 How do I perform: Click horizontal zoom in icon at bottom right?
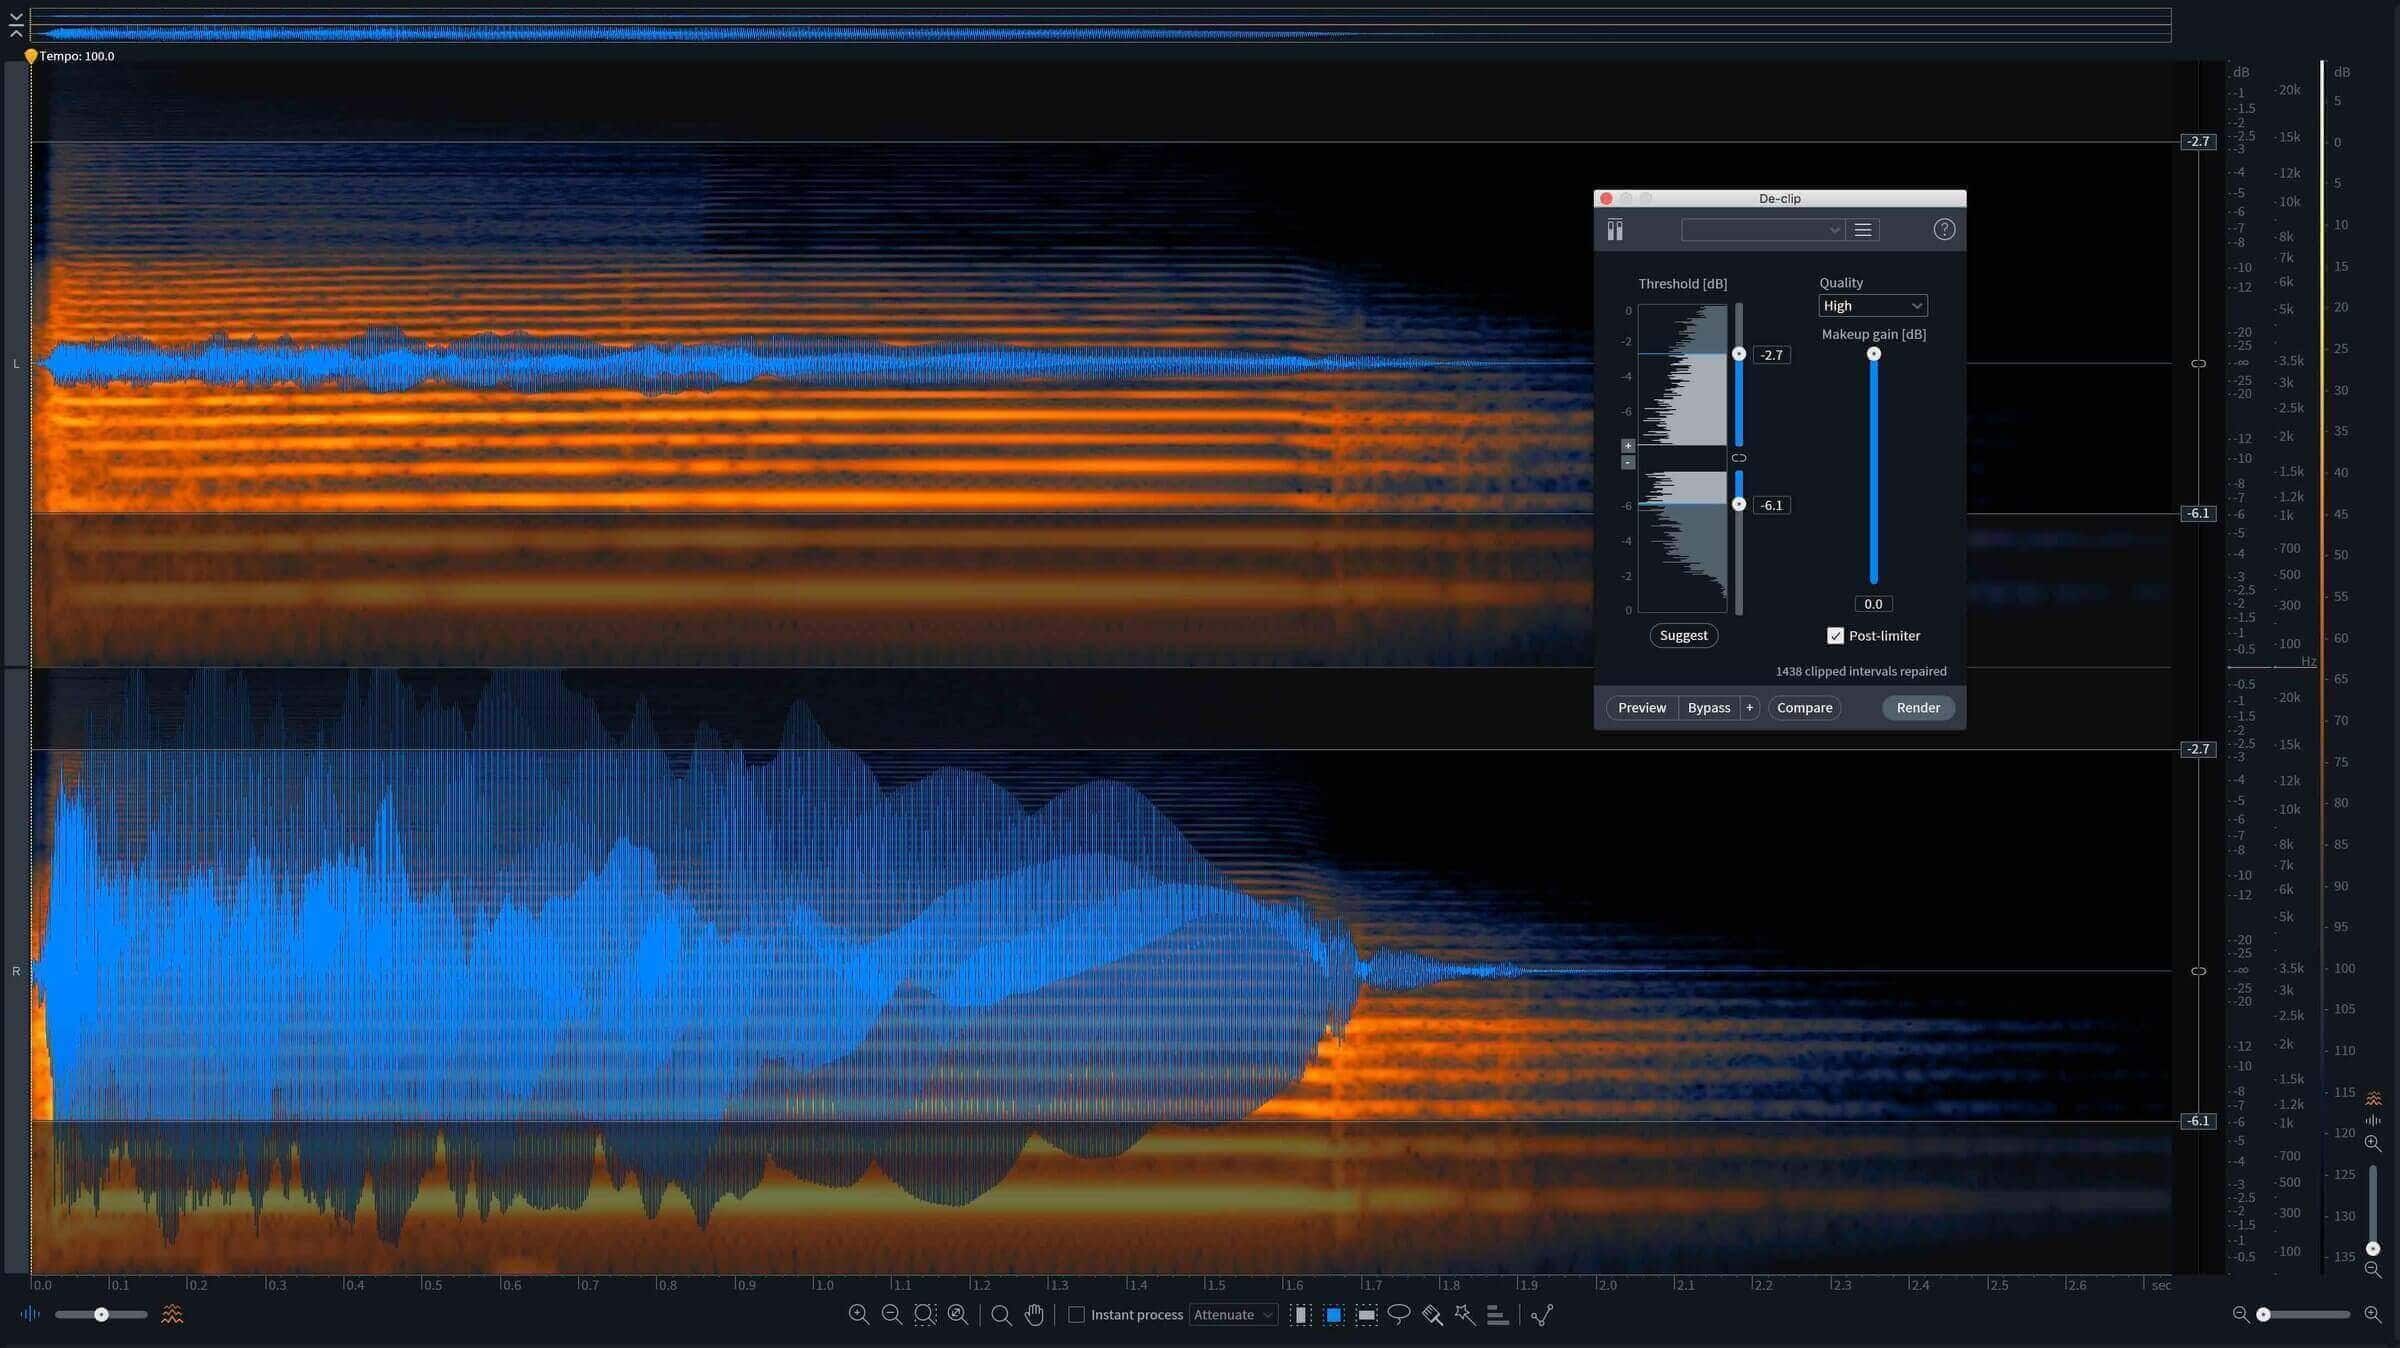coord(2372,1314)
